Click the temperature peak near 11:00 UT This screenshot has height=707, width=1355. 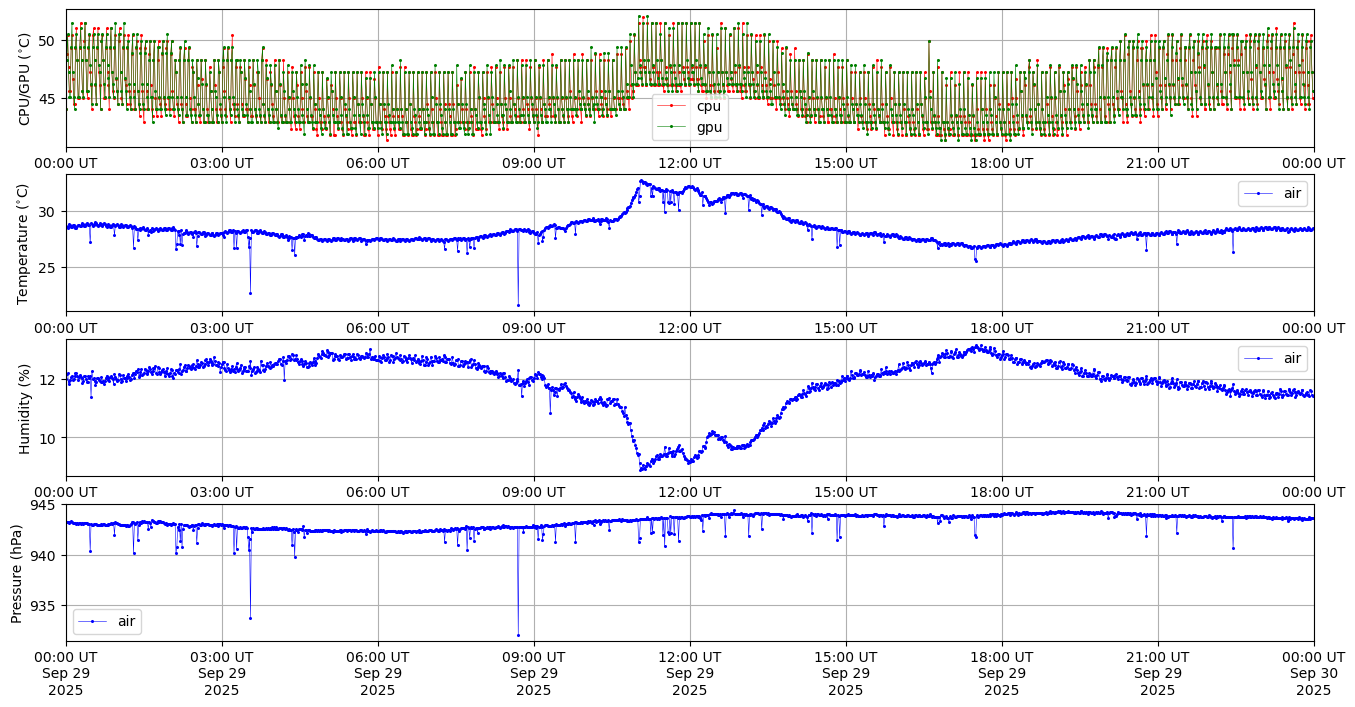pos(641,181)
